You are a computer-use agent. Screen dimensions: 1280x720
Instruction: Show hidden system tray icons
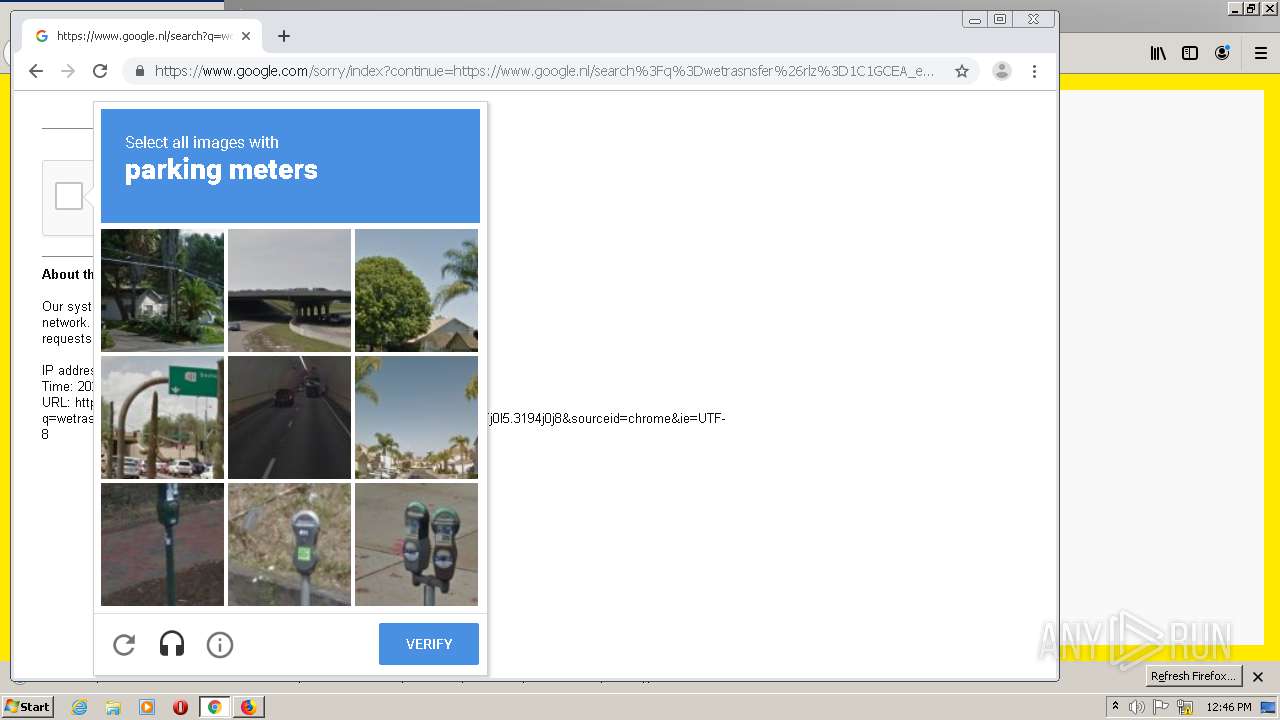(x=1115, y=707)
